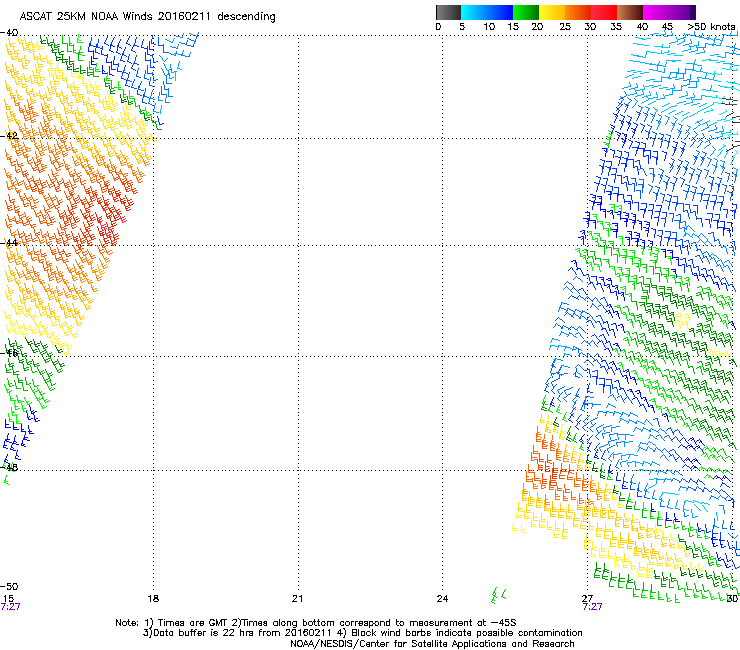Click the 'ASCAT 25KM NOAA Winds 20160211 descending' title
740x650 pixels.
(x=147, y=17)
